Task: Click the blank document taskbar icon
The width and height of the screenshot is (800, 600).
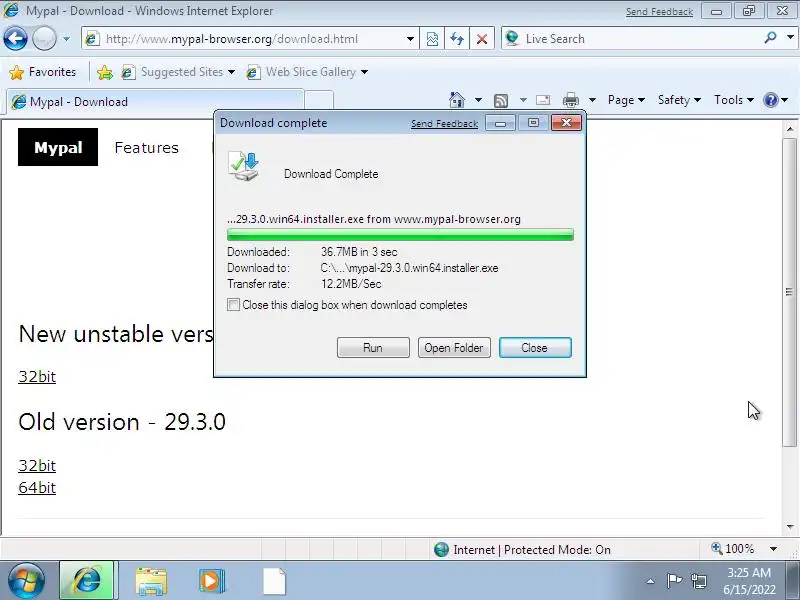Action: pyautogui.click(x=274, y=581)
